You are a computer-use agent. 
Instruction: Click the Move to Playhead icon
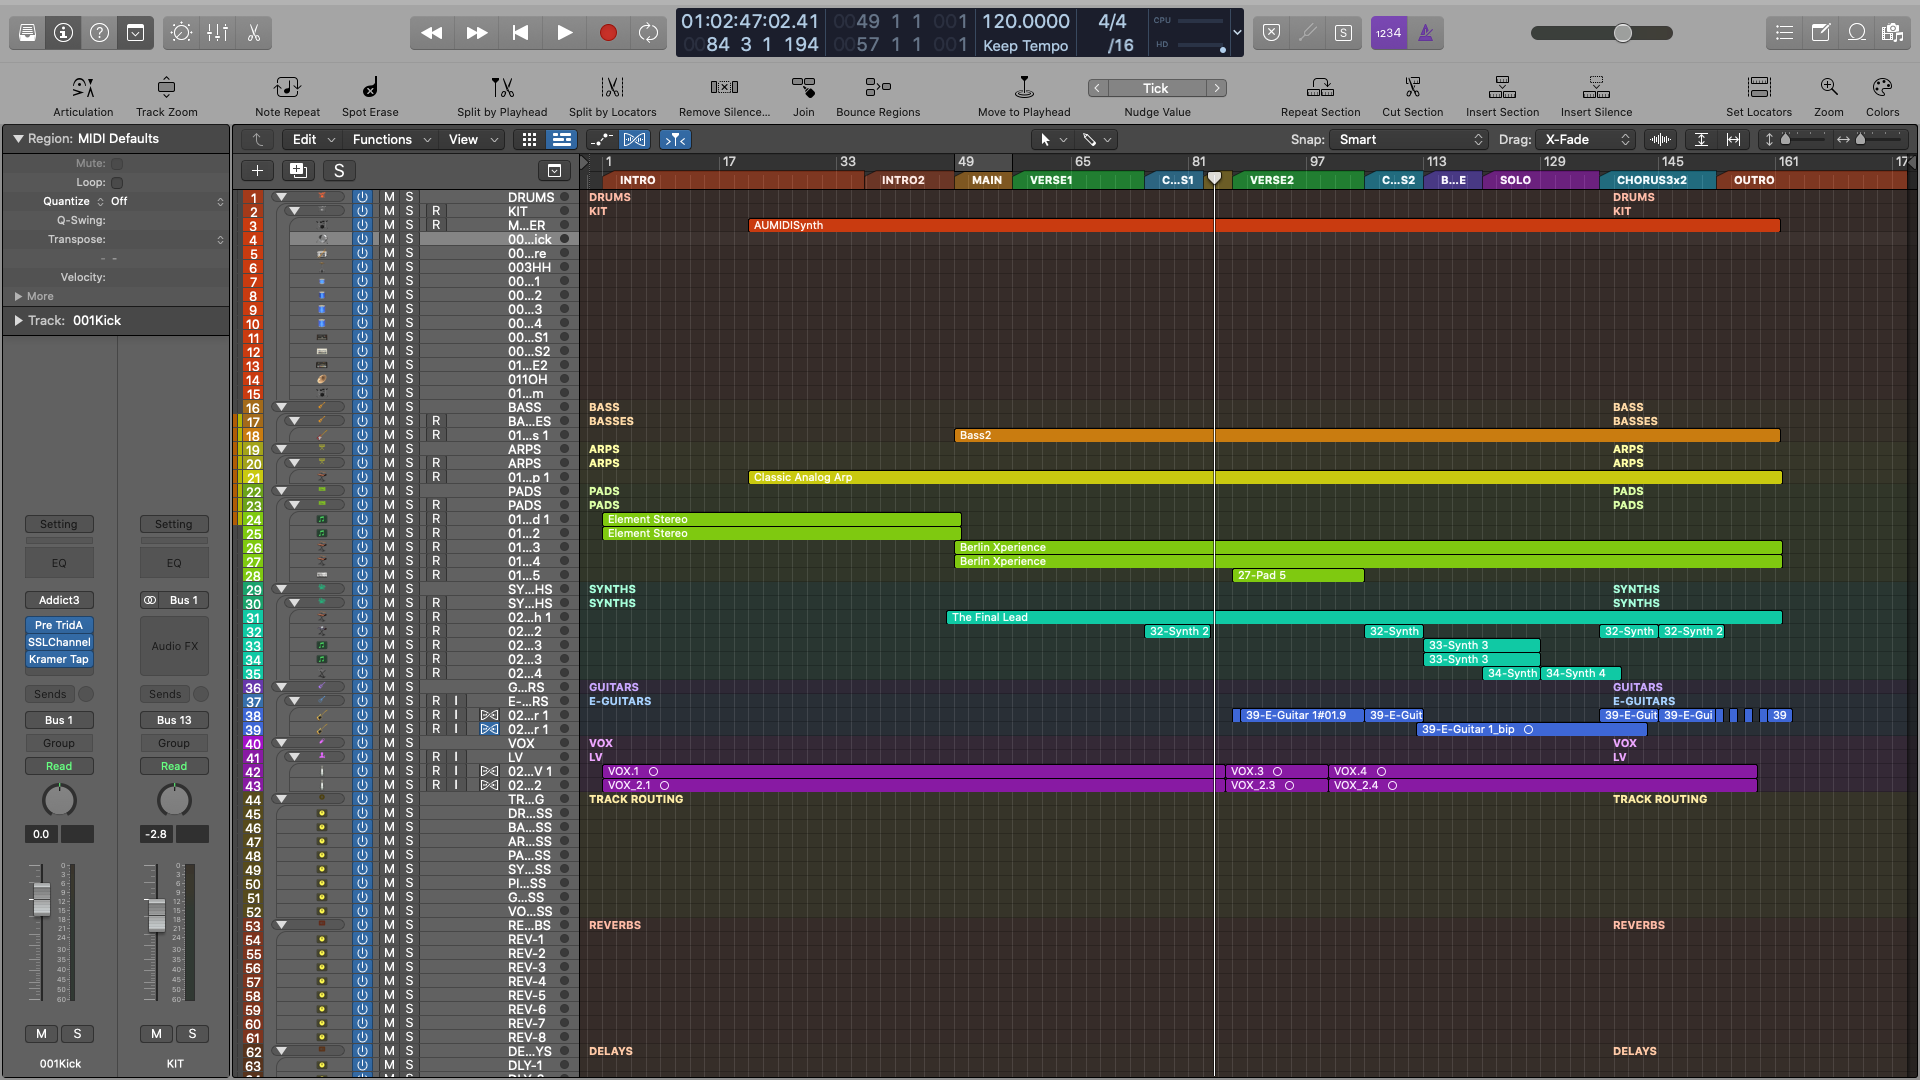pos(1024,87)
